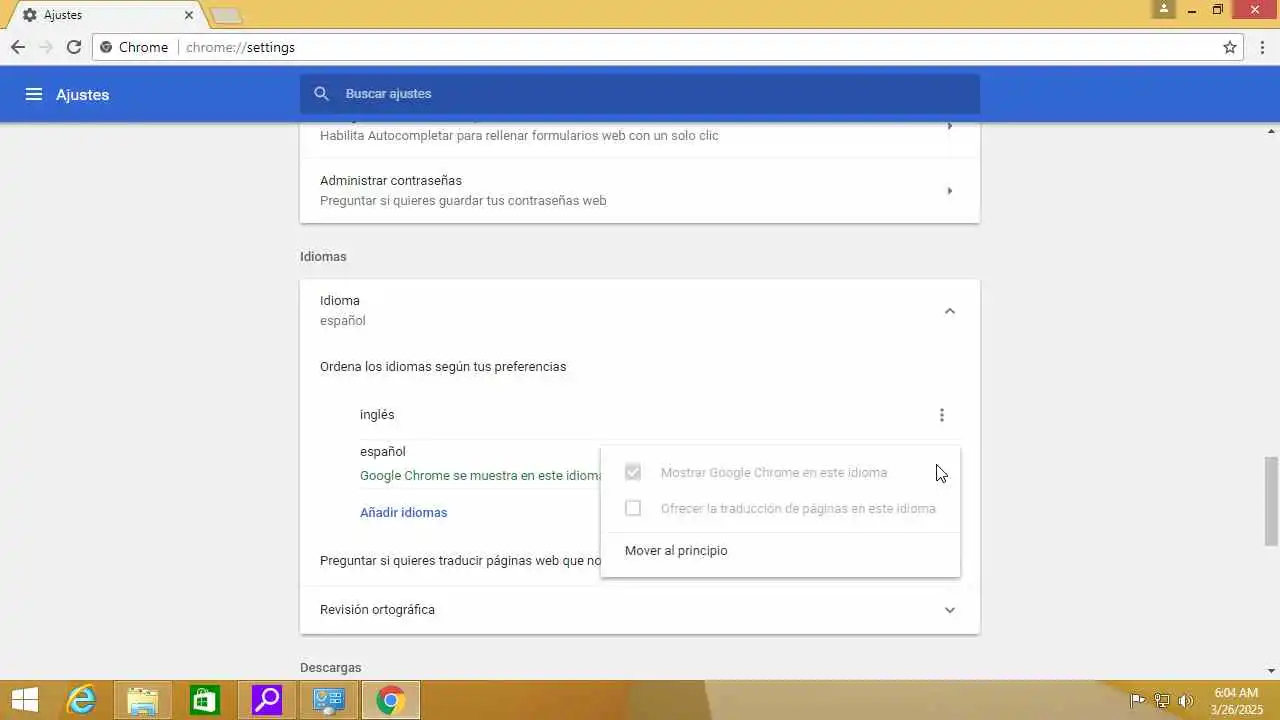Open File Explorer from the taskbar

tap(143, 700)
